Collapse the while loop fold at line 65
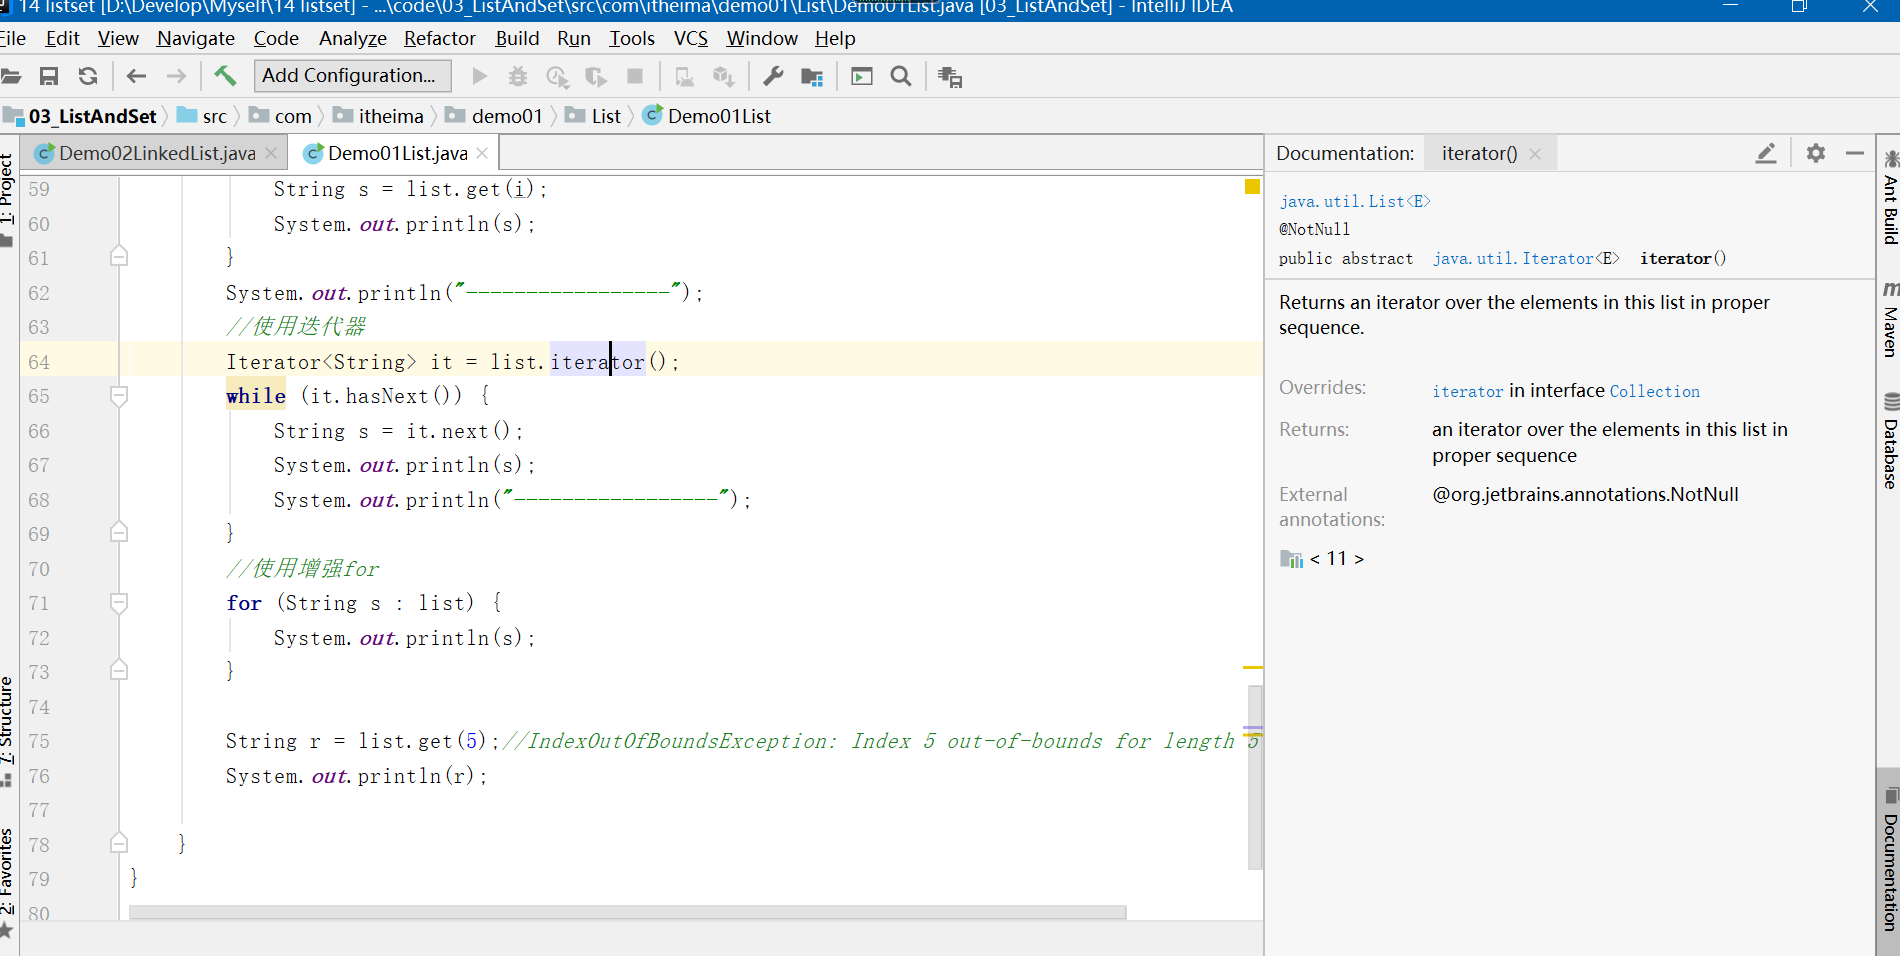The image size is (1900, 956). (x=119, y=396)
